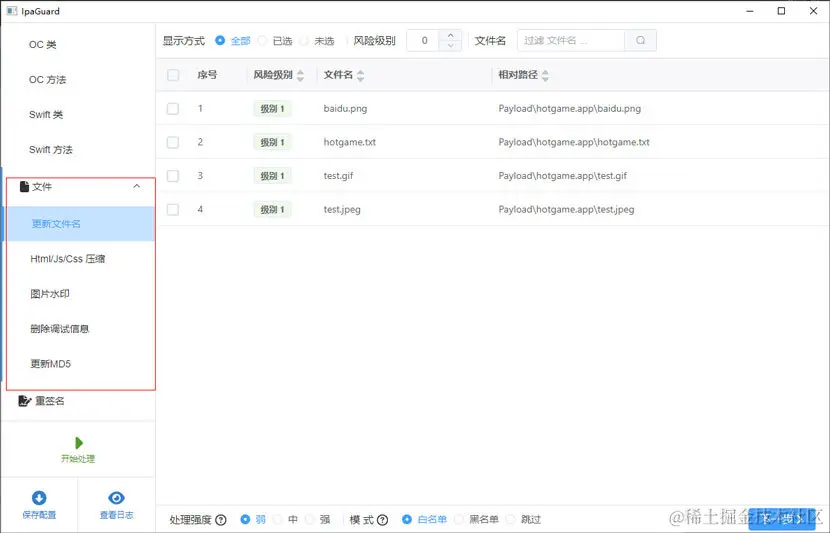This screenshot has height=533, width=830.
Task: Maximize the IpaGuard window
Action: tap(781, 11)
